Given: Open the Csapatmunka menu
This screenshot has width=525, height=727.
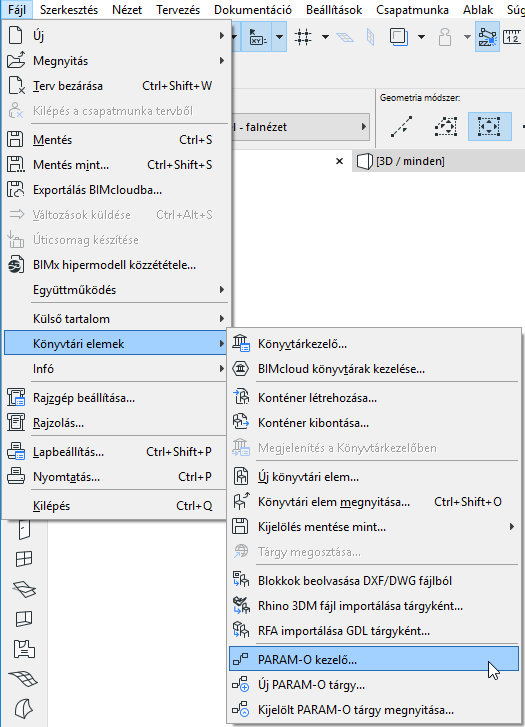Looking at the screenshot, I should (412, 10).
